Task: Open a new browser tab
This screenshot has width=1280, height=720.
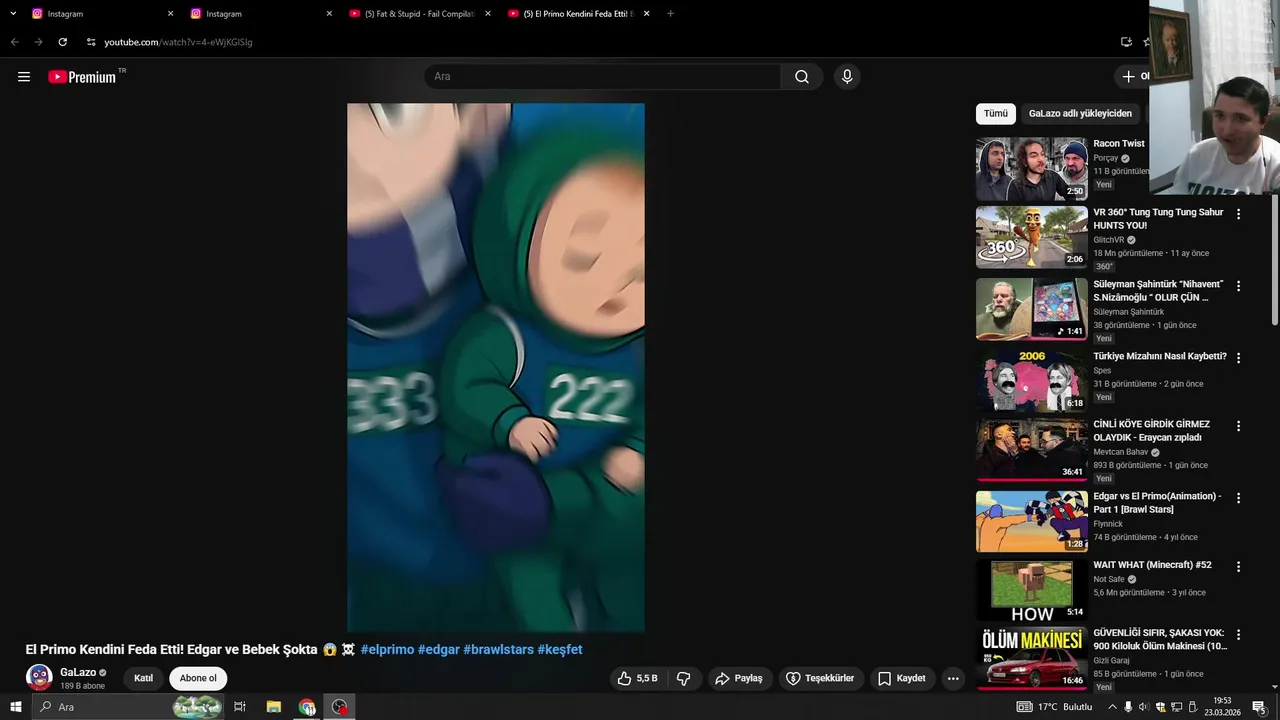Action: (670, 14)
